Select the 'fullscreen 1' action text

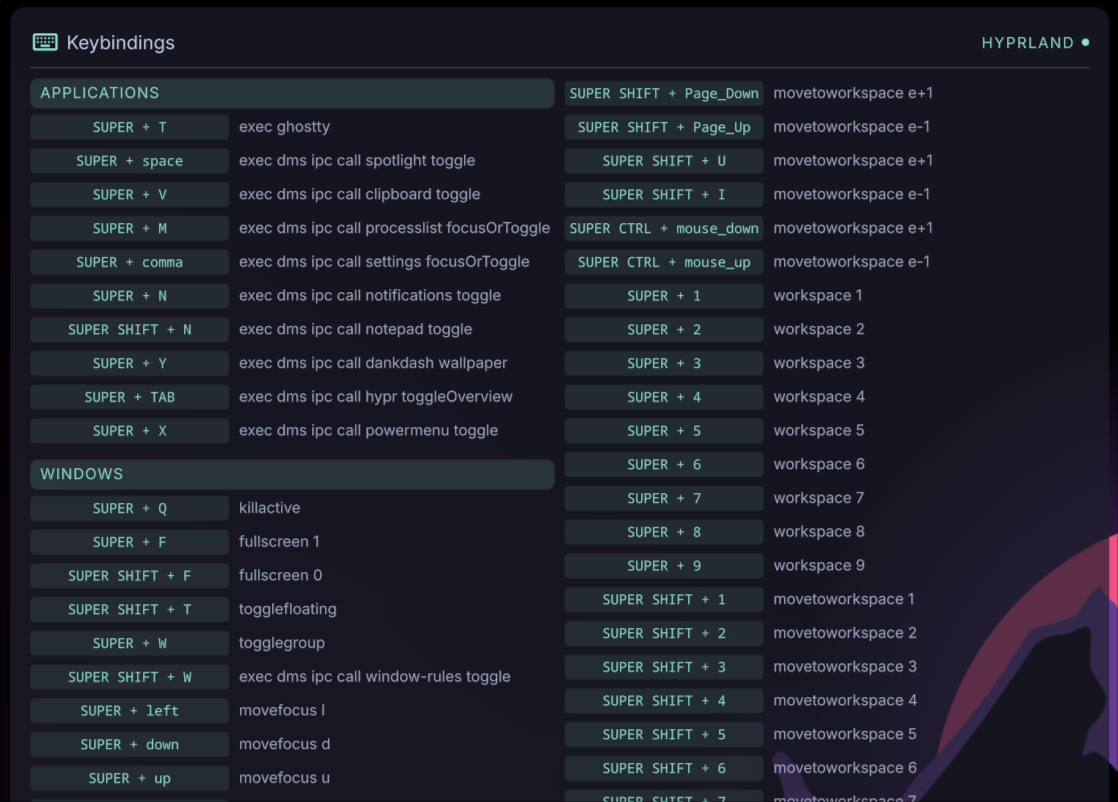279,542
